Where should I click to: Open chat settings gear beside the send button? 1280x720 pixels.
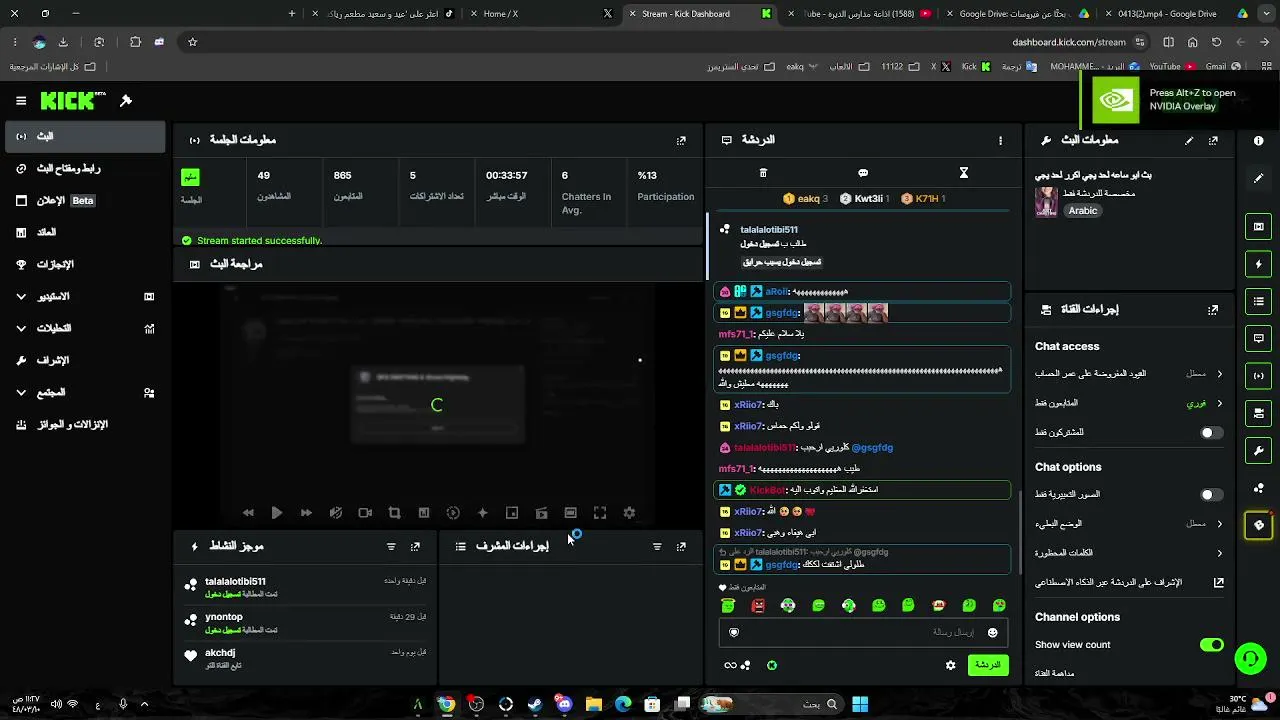pos(951,665)
